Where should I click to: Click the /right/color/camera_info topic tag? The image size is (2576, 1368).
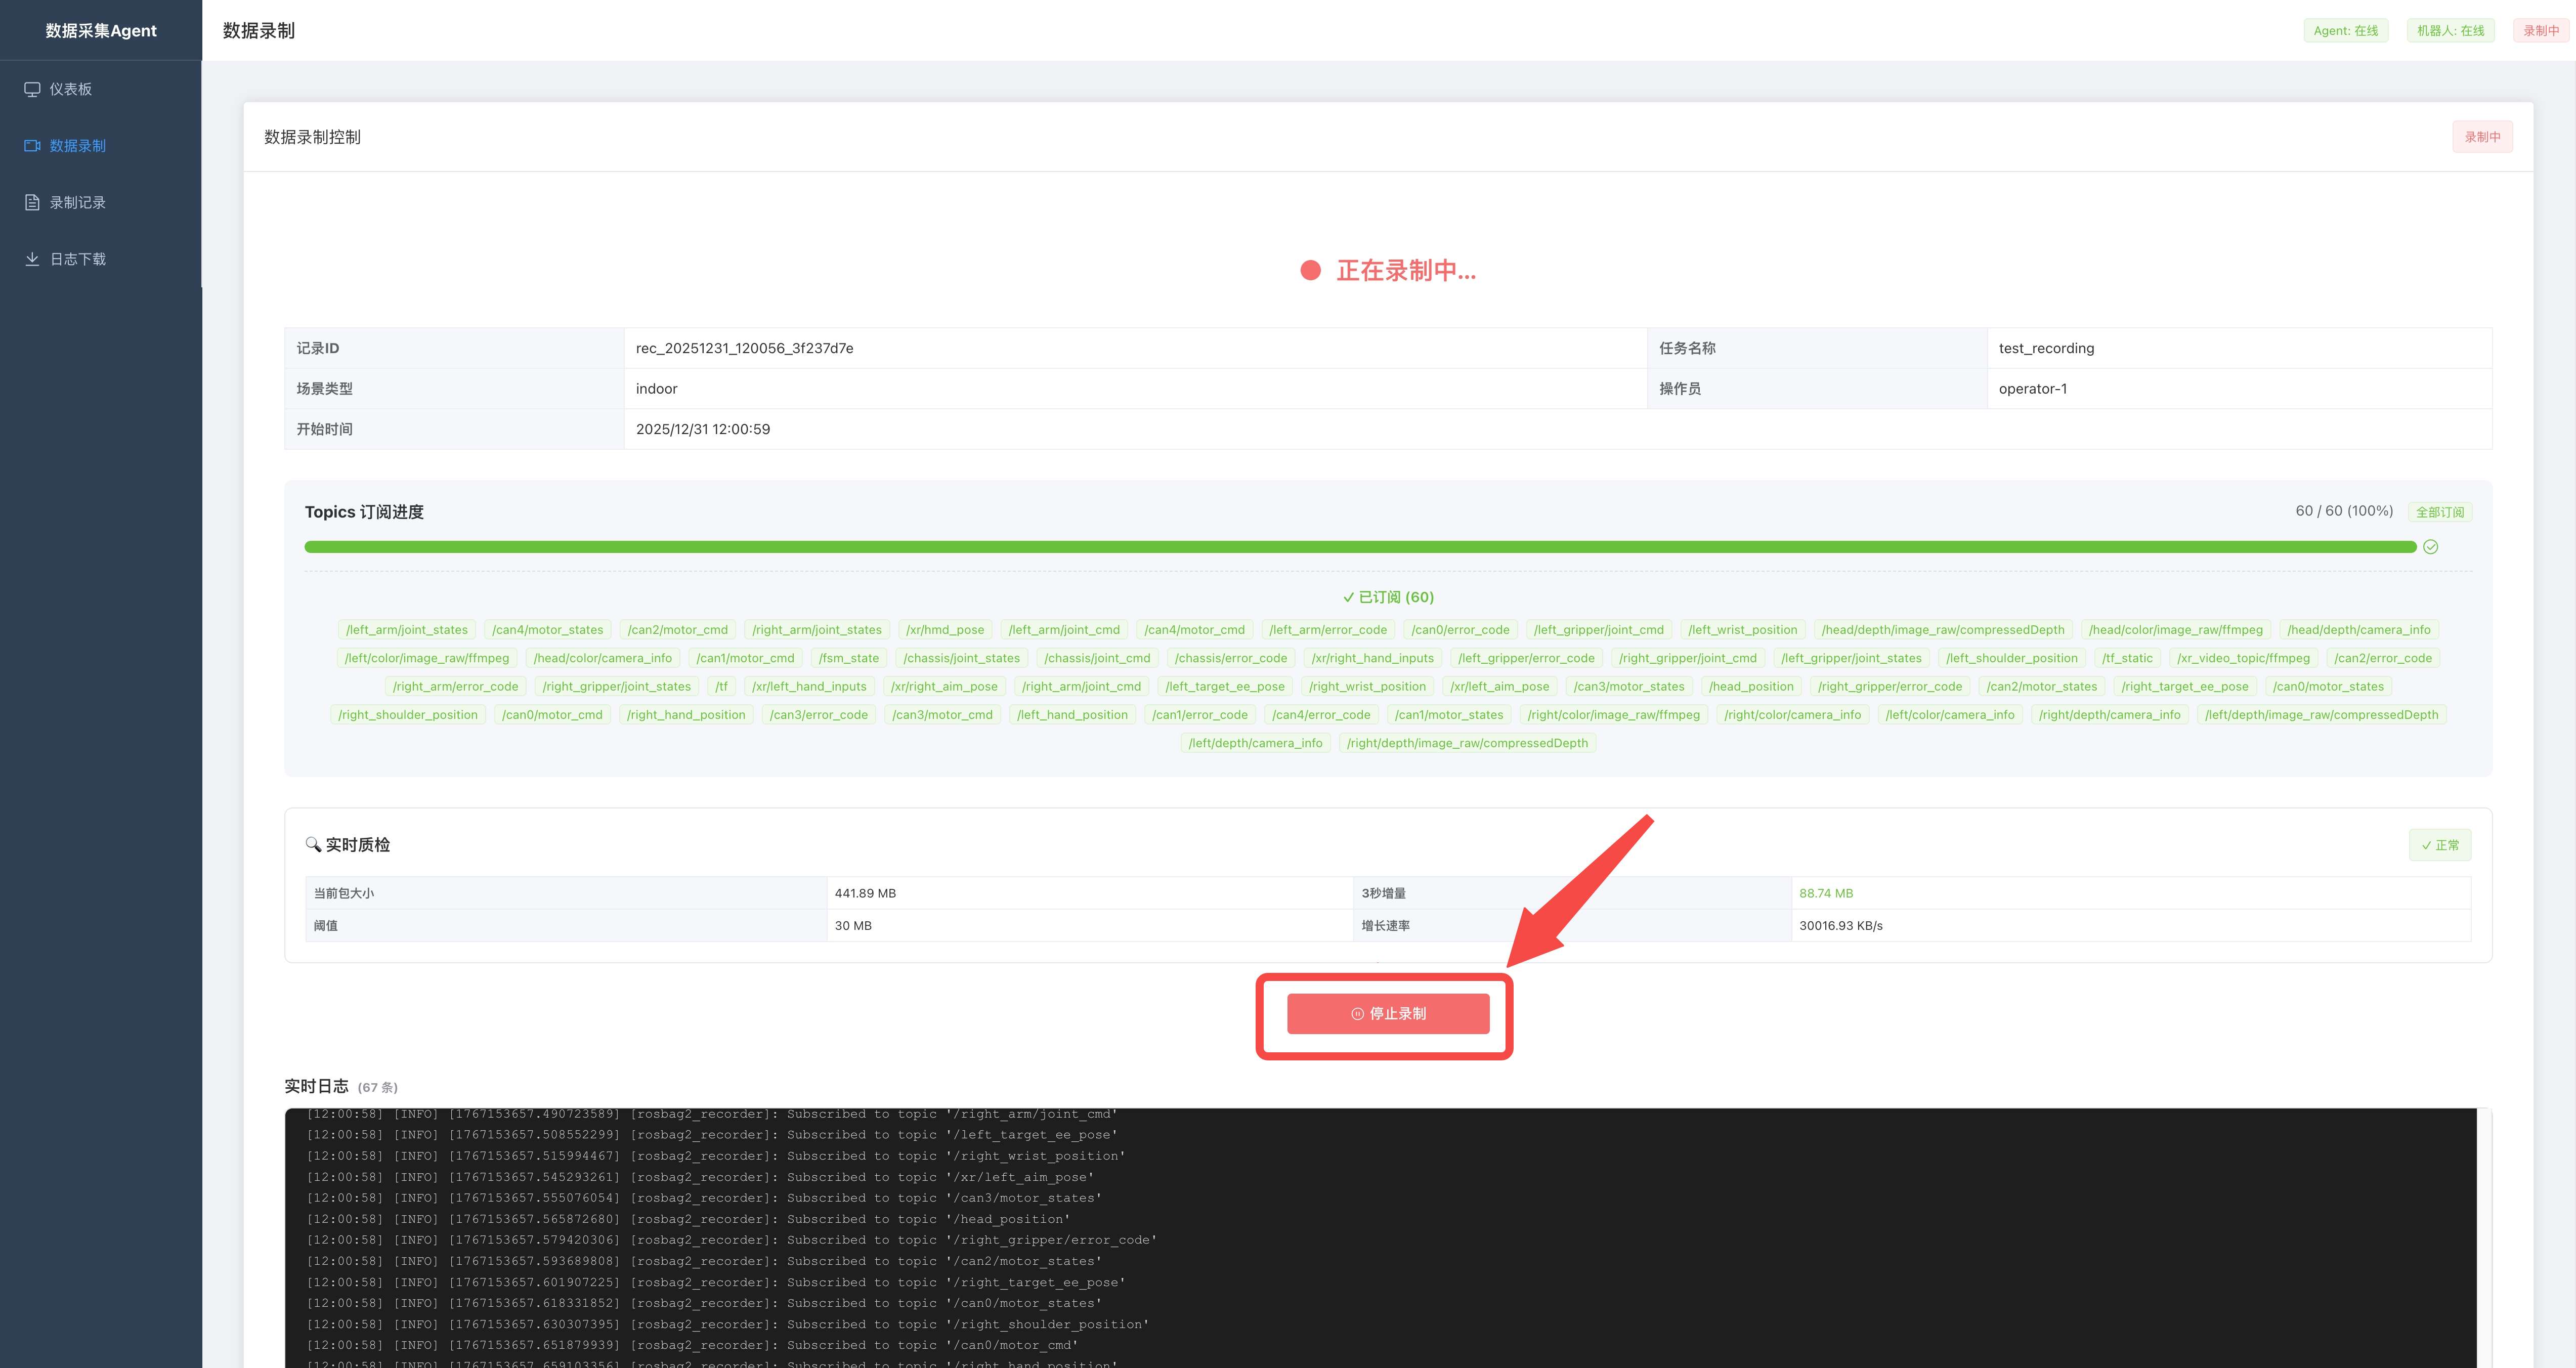coord(1792,715)
